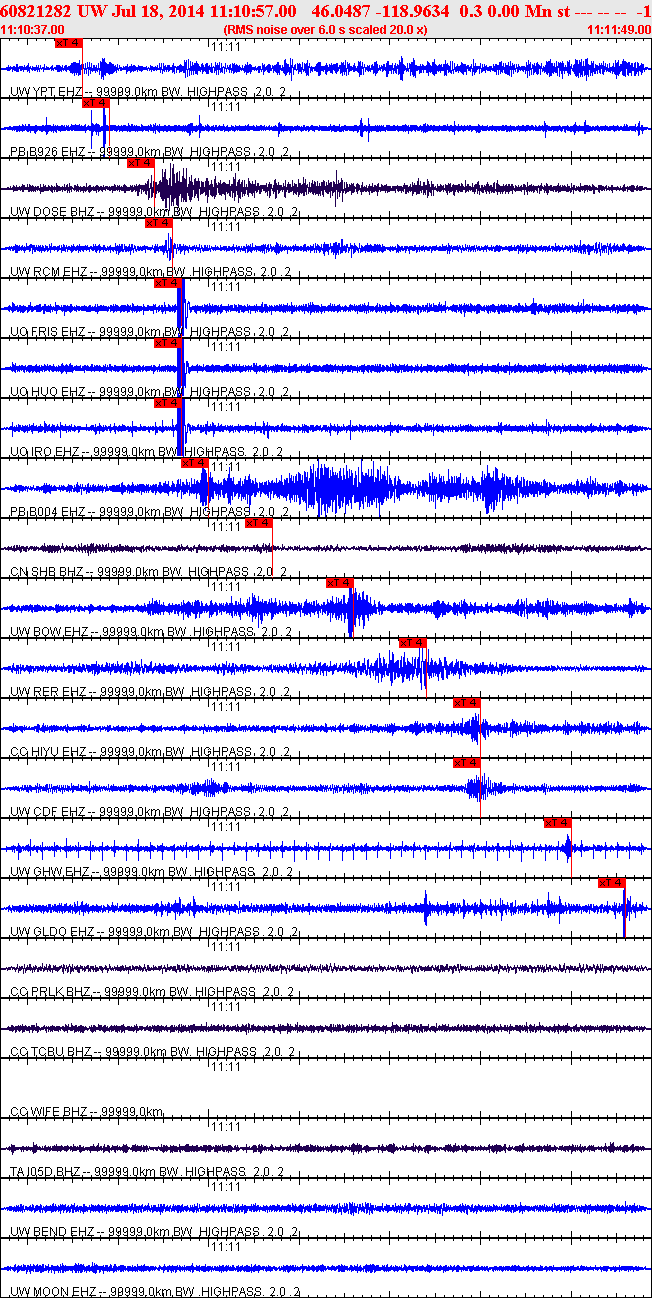Click the PB B004 EHZ waveform trace

[326, 487]
